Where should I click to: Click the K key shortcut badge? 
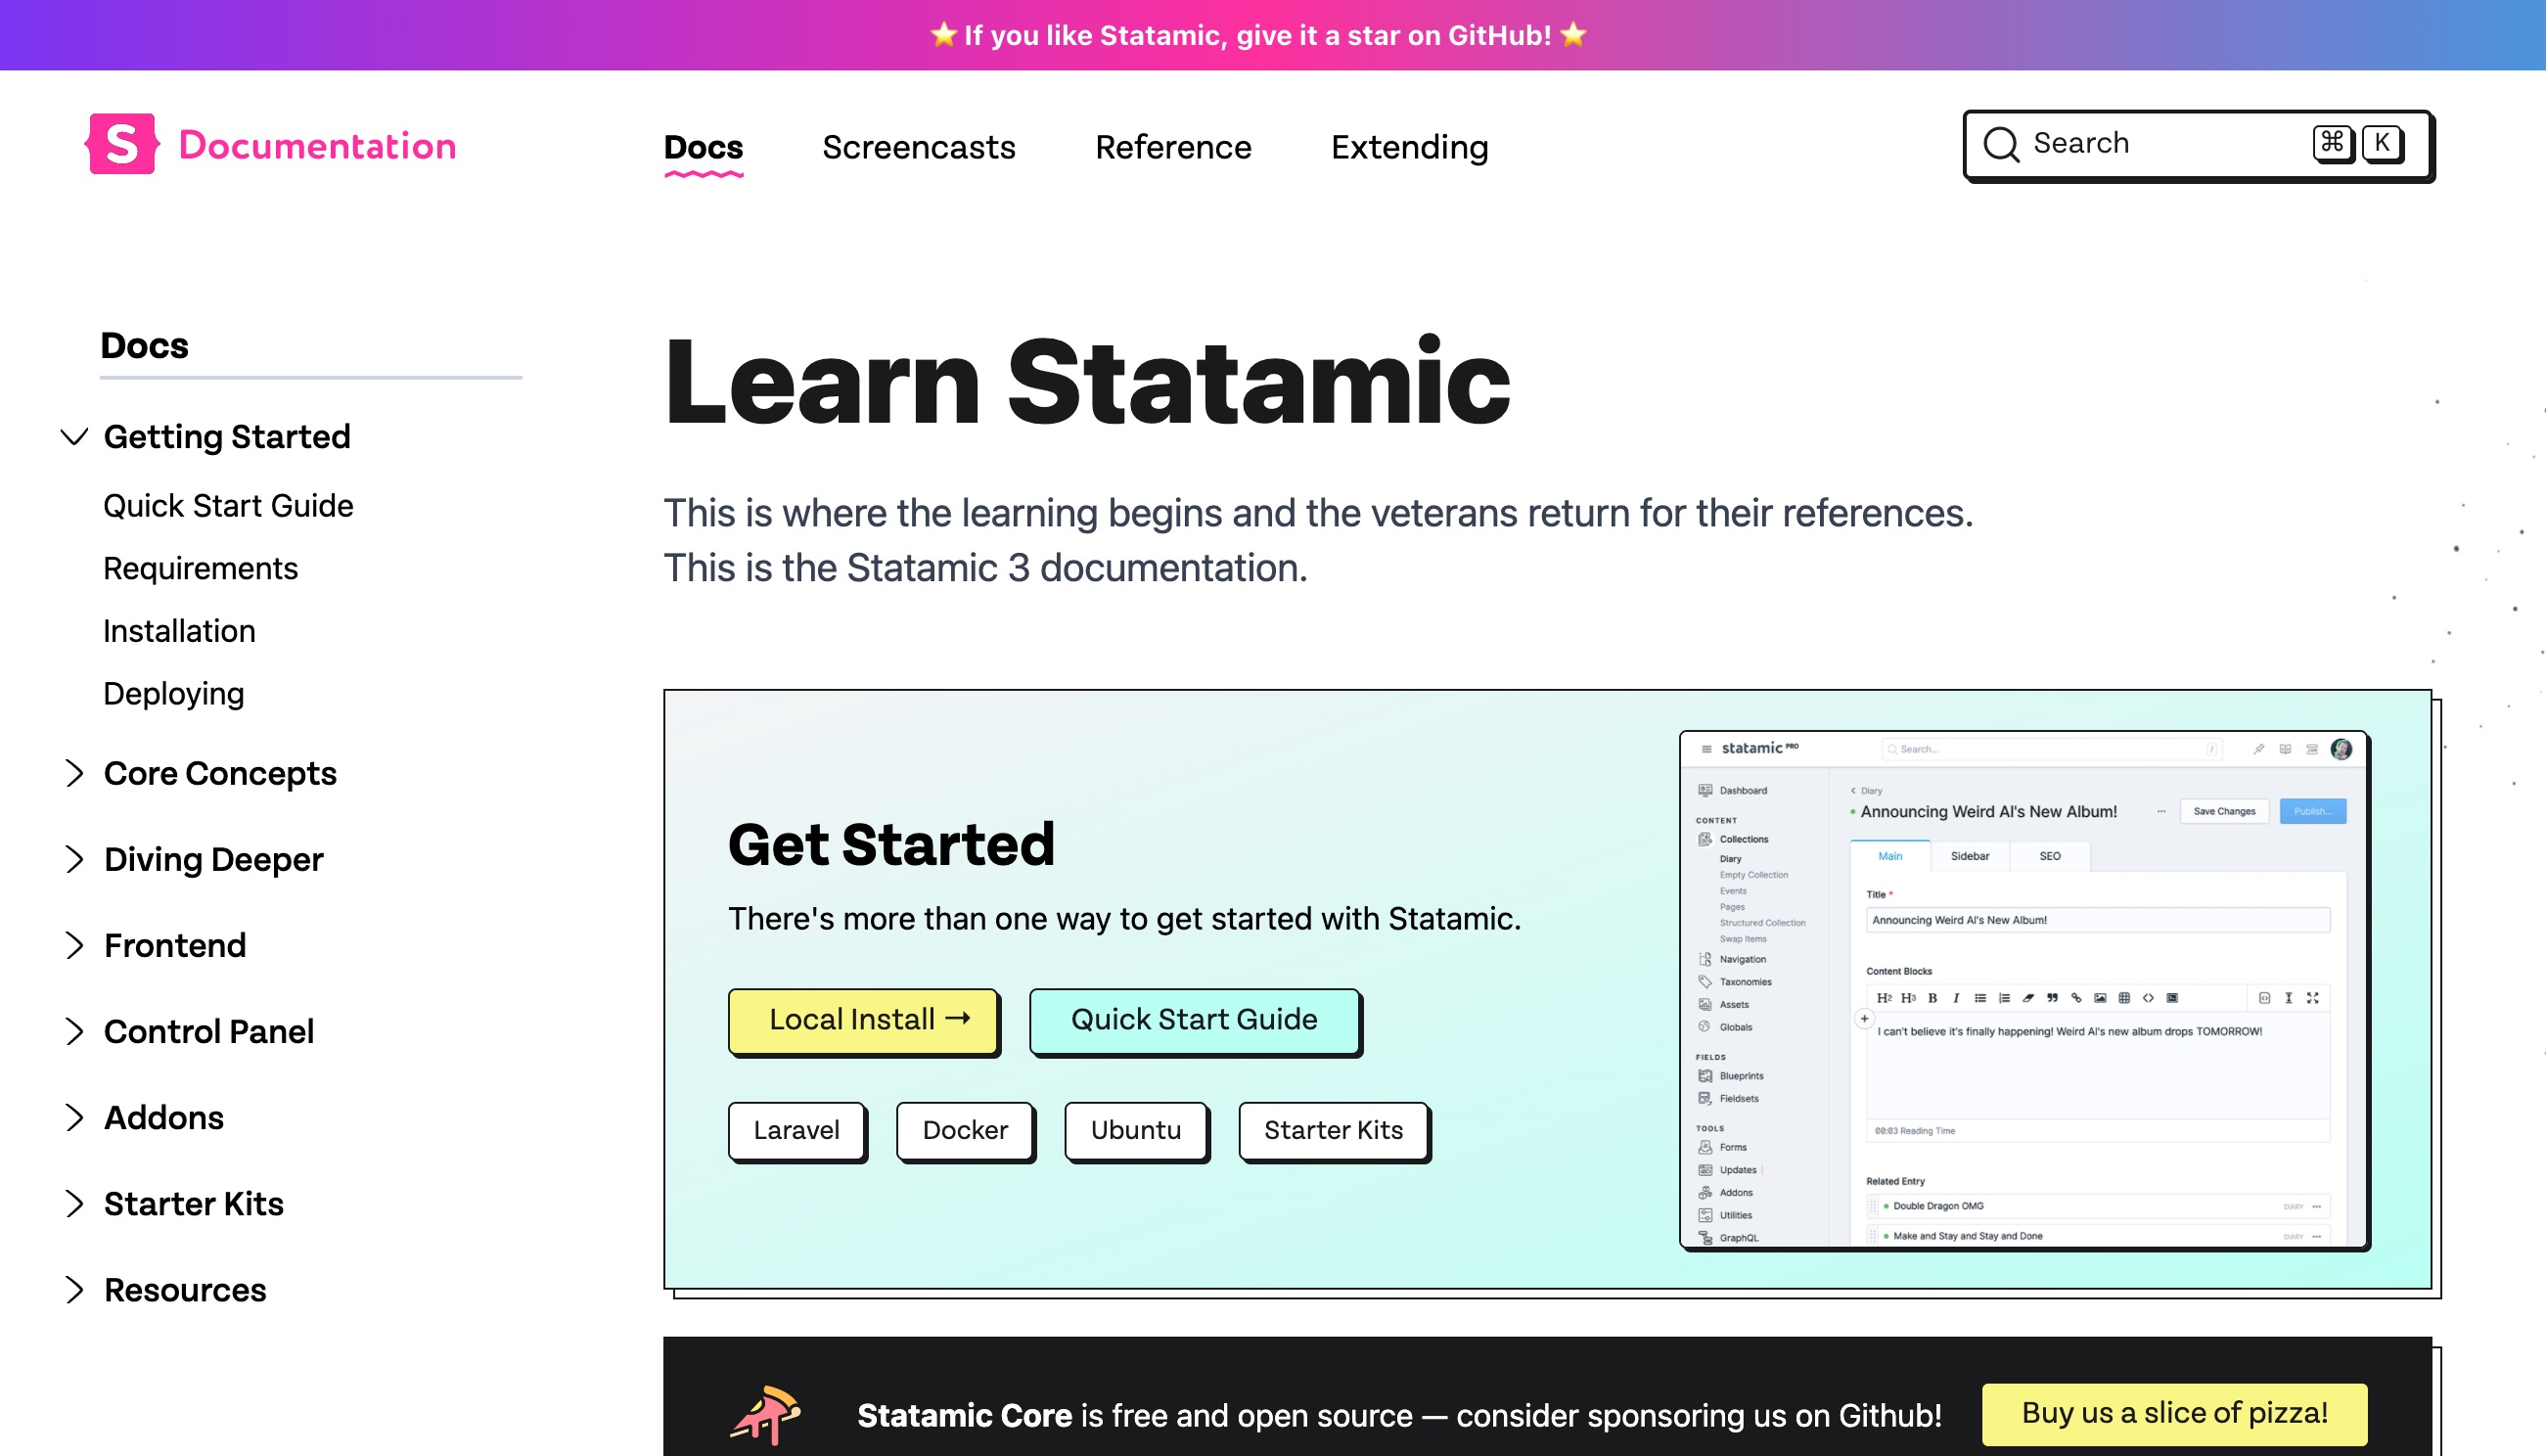(2382, 143)
